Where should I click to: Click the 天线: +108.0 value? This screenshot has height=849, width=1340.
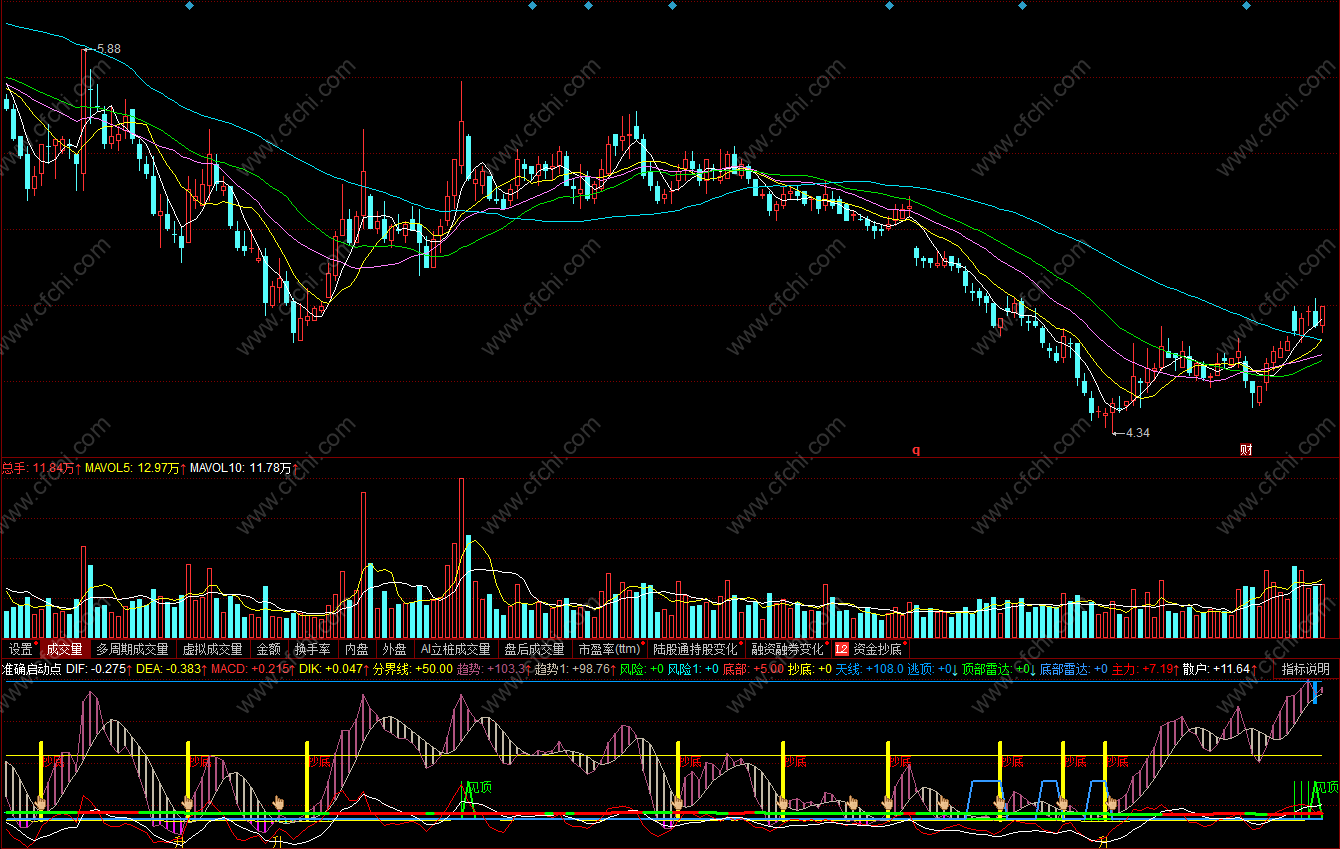(869, 669)
